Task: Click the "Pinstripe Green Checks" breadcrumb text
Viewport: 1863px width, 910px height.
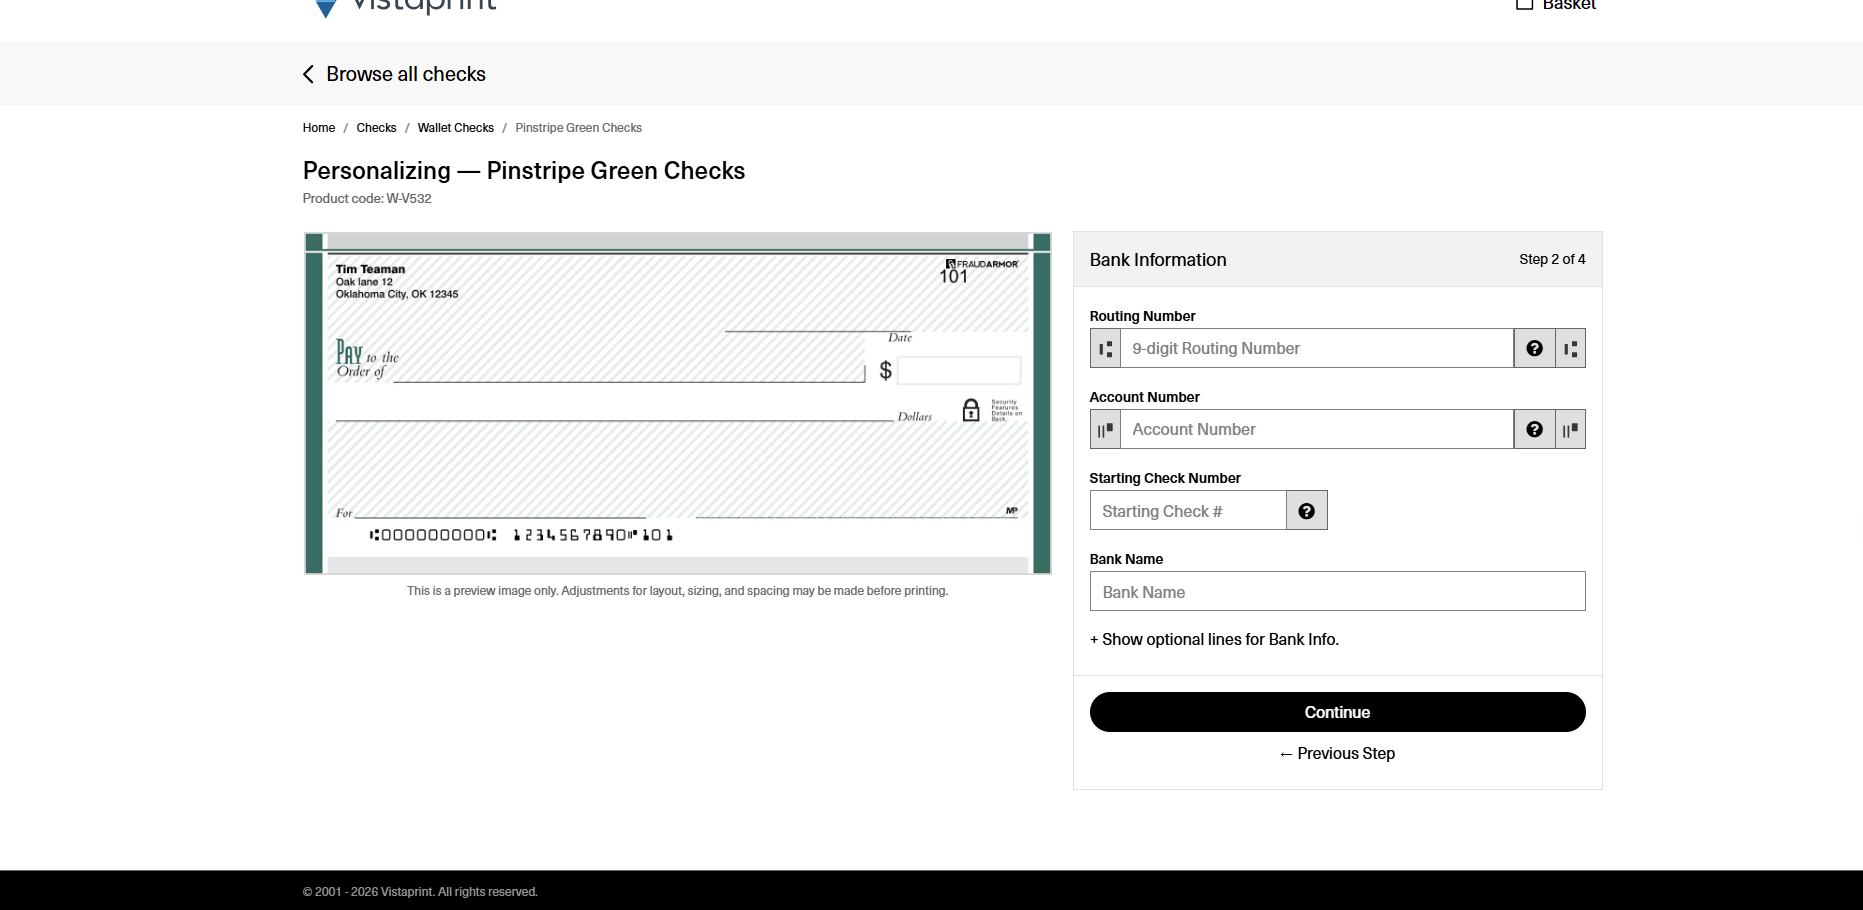Action: [578, 128]
